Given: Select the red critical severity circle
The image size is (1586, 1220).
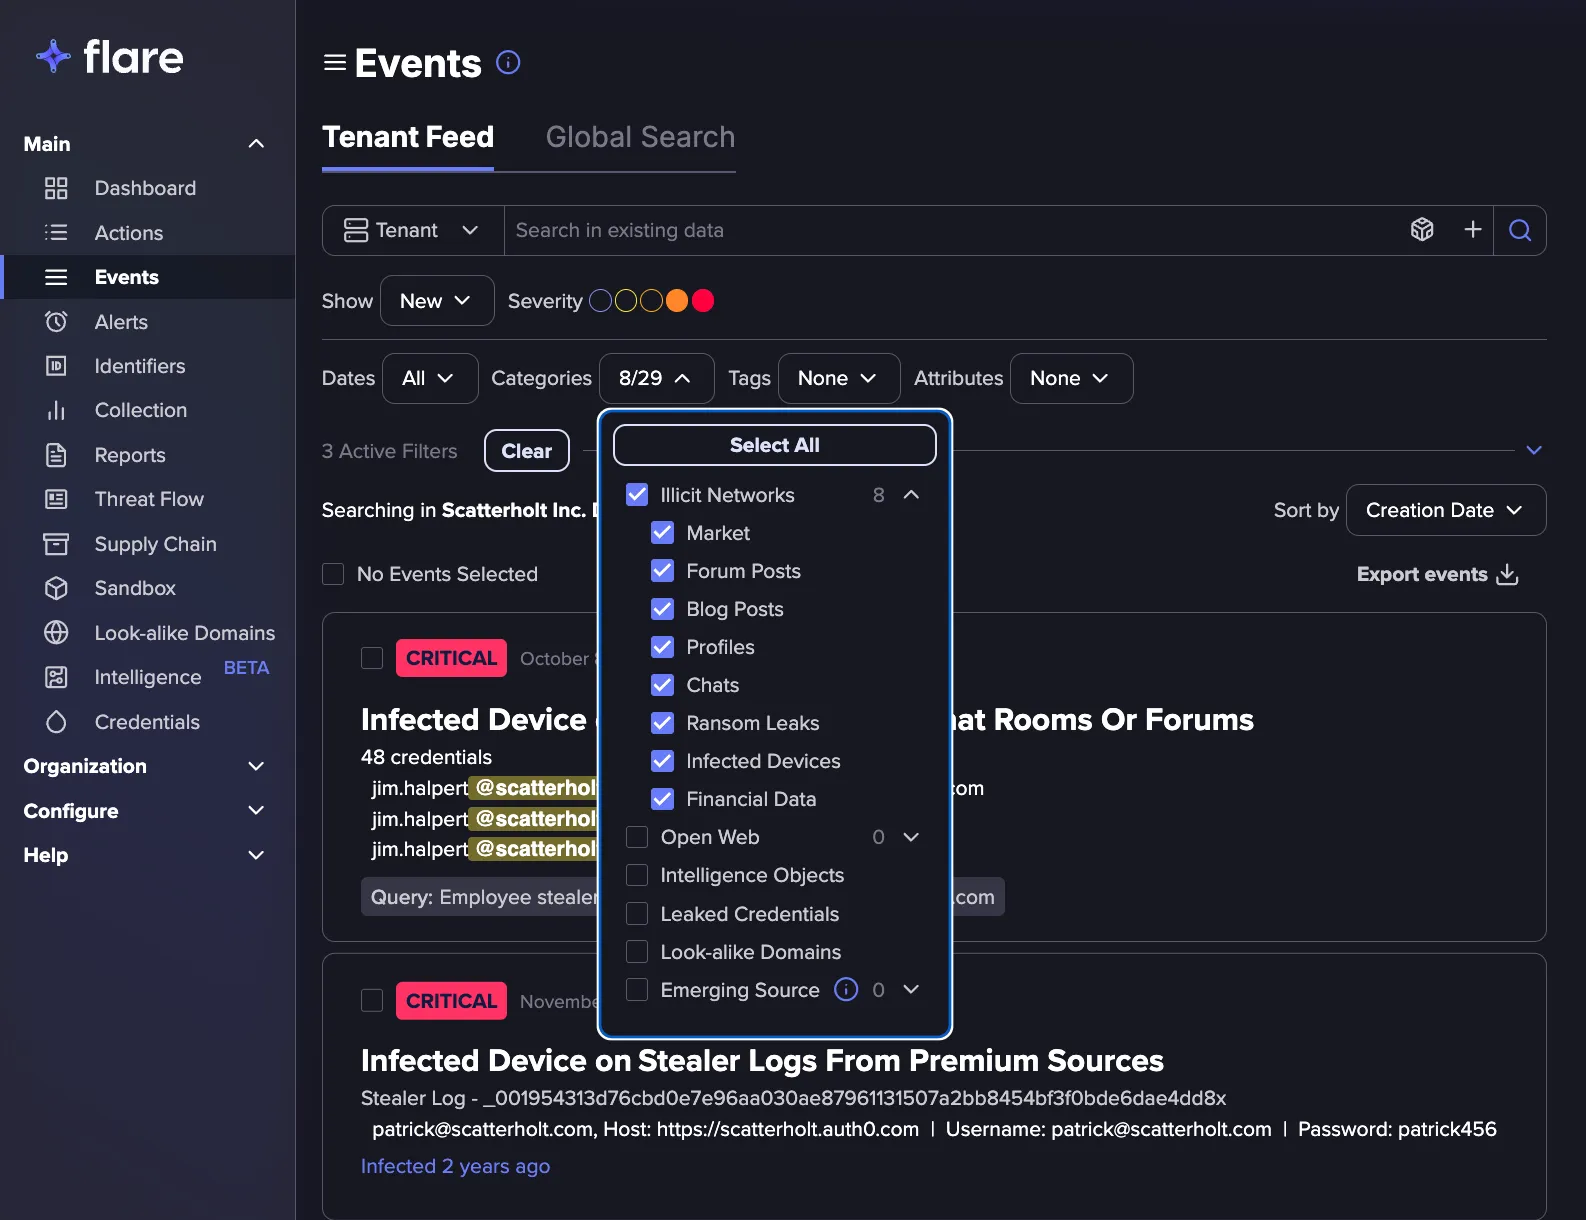Looking at the screenshot, I should [x=703, y=301].
